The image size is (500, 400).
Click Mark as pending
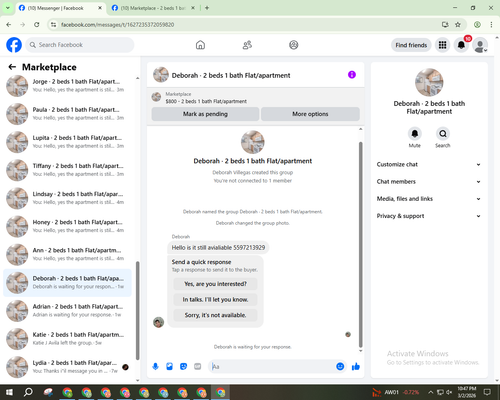pyautogui.click(x=205, y=114)
